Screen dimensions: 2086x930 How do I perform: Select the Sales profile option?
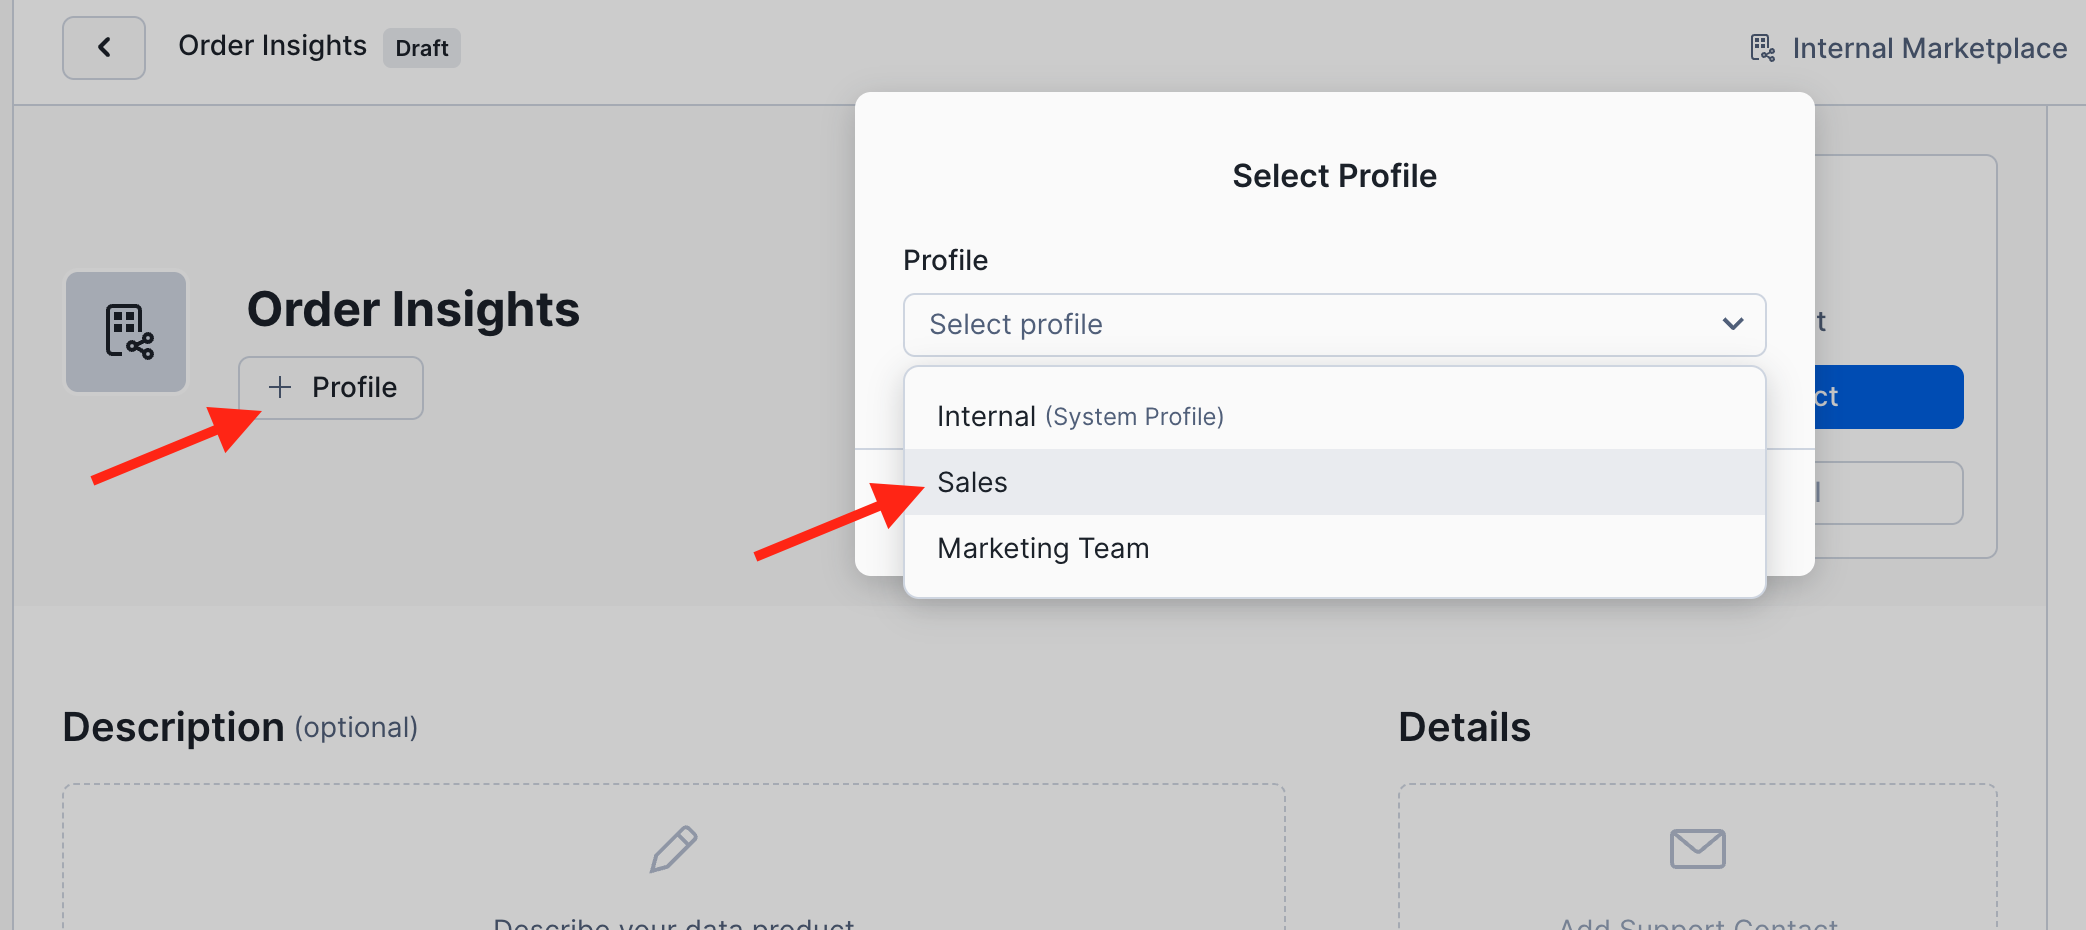972,482
